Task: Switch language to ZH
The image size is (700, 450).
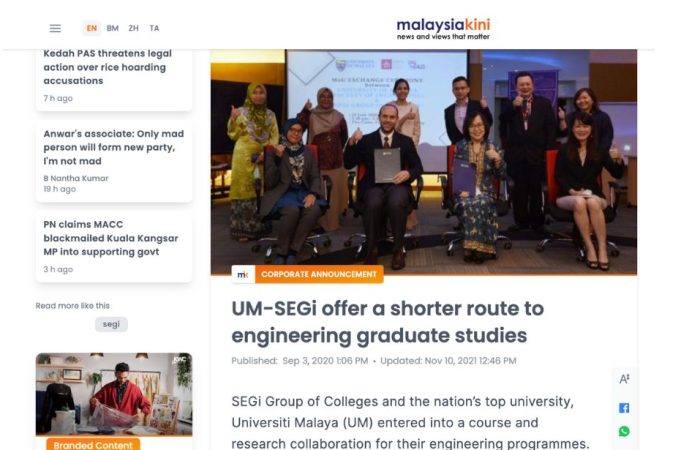Action: pyautogui.click(x=133, y=28)
